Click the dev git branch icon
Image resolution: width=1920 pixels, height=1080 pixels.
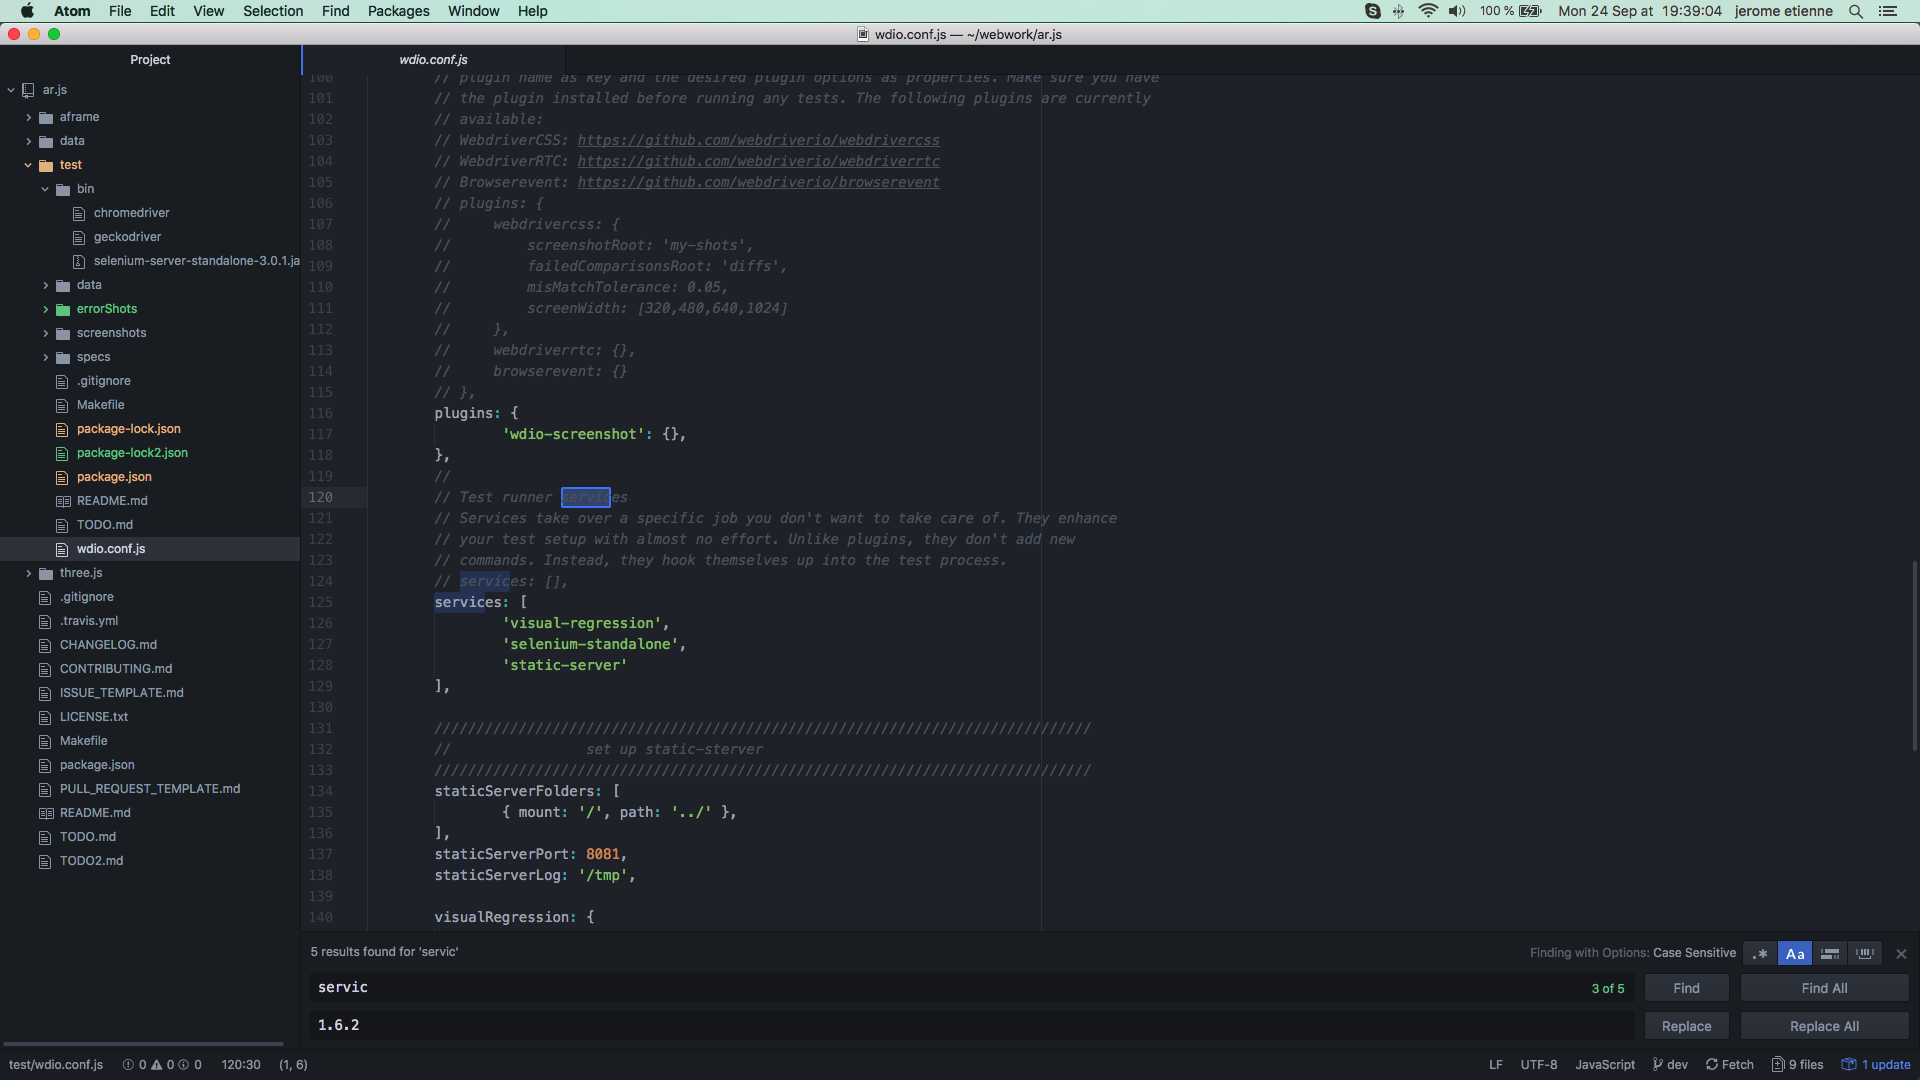pos(1658,1065)
